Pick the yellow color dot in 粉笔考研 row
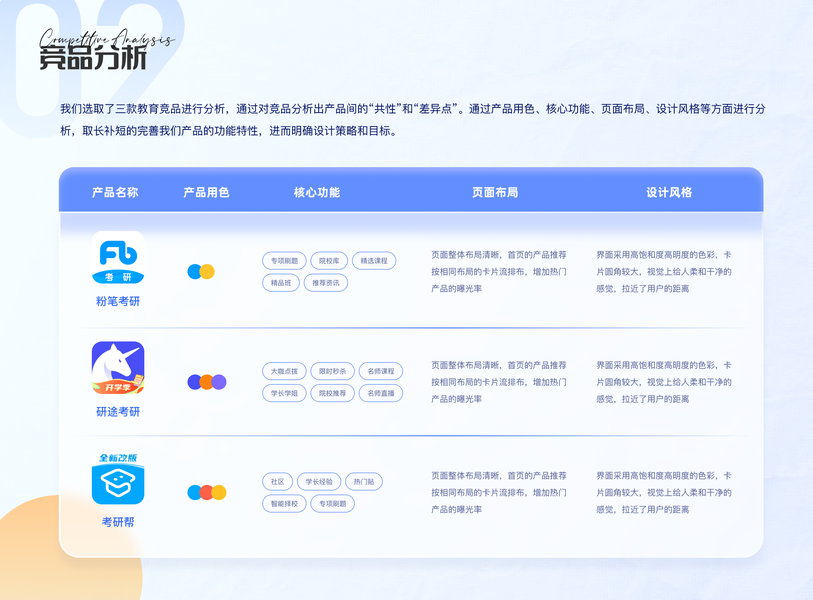813x600 pixels. [207, 272]
